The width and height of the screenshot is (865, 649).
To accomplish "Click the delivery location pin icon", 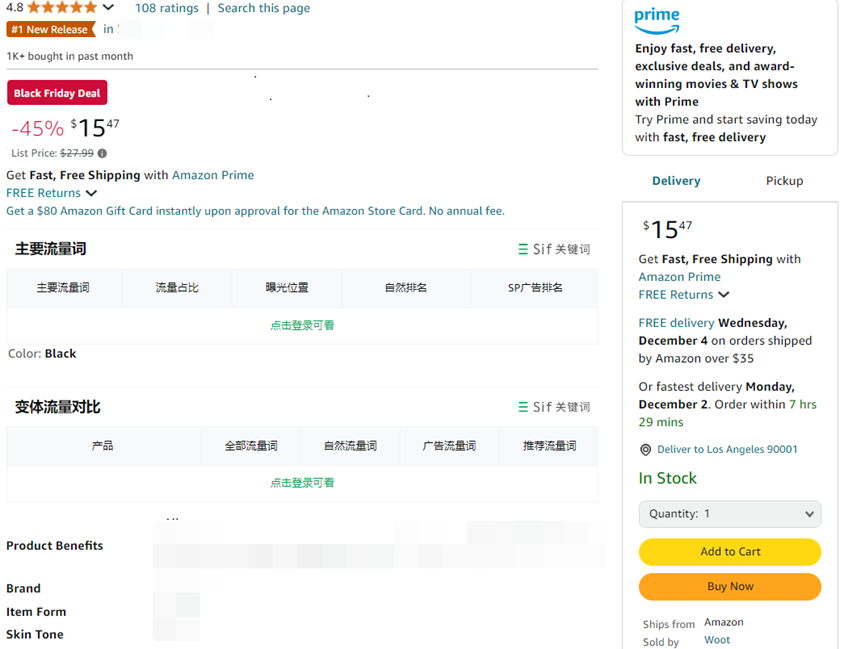I will (645, 450).
